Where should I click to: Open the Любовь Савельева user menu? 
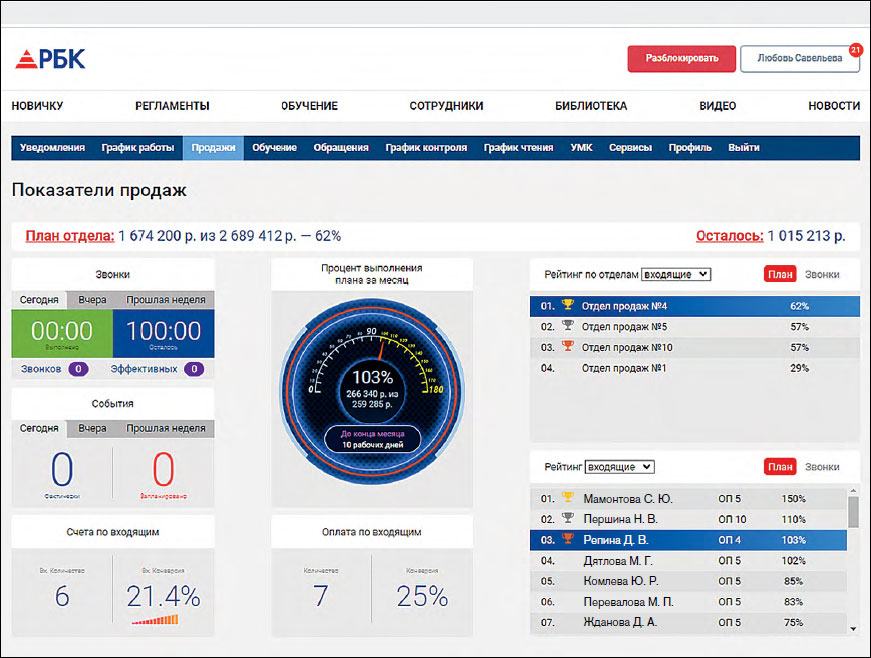point(799,59)
